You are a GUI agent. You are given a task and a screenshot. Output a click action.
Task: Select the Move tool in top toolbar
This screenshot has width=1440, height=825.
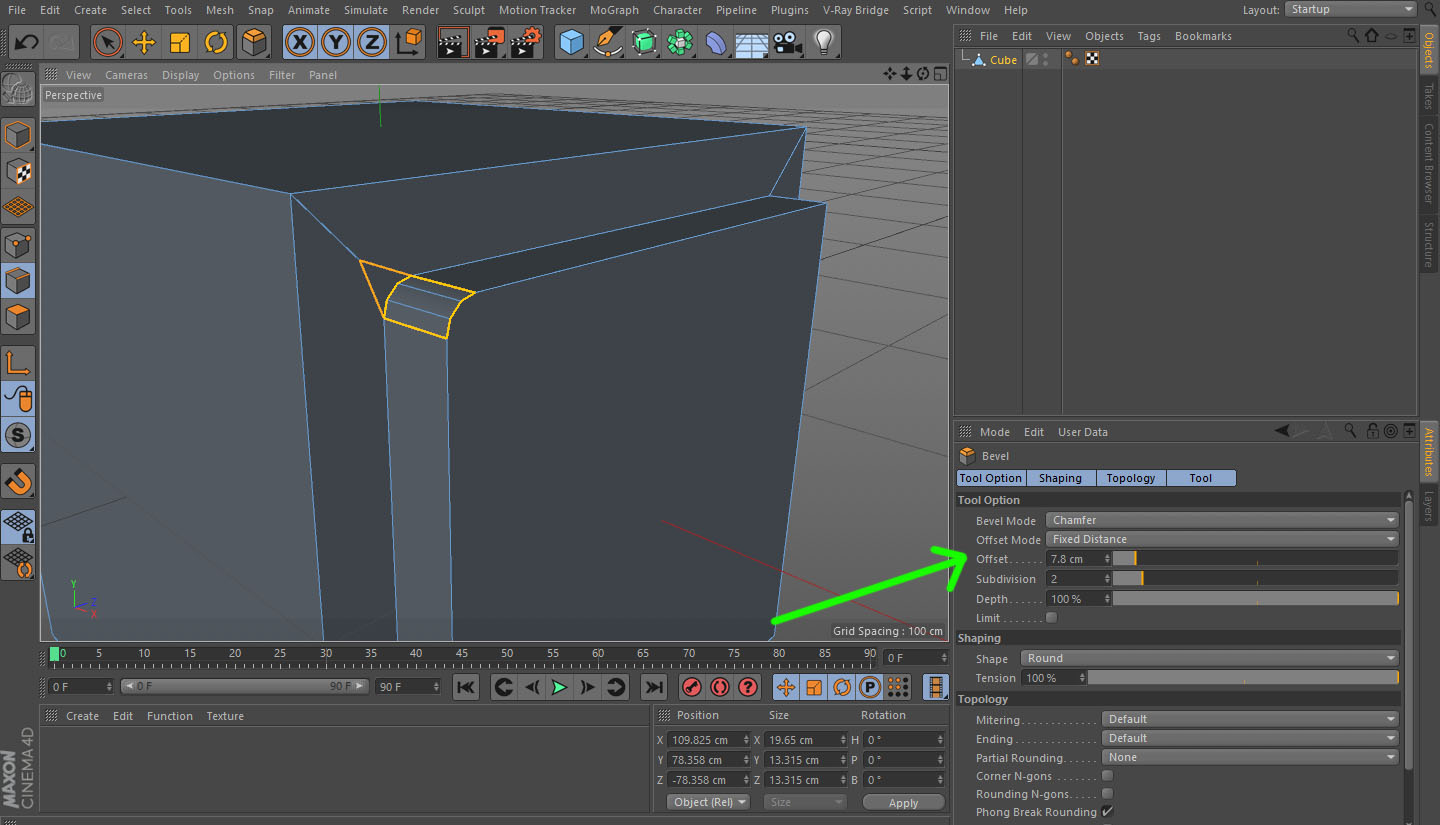[144, 43]
